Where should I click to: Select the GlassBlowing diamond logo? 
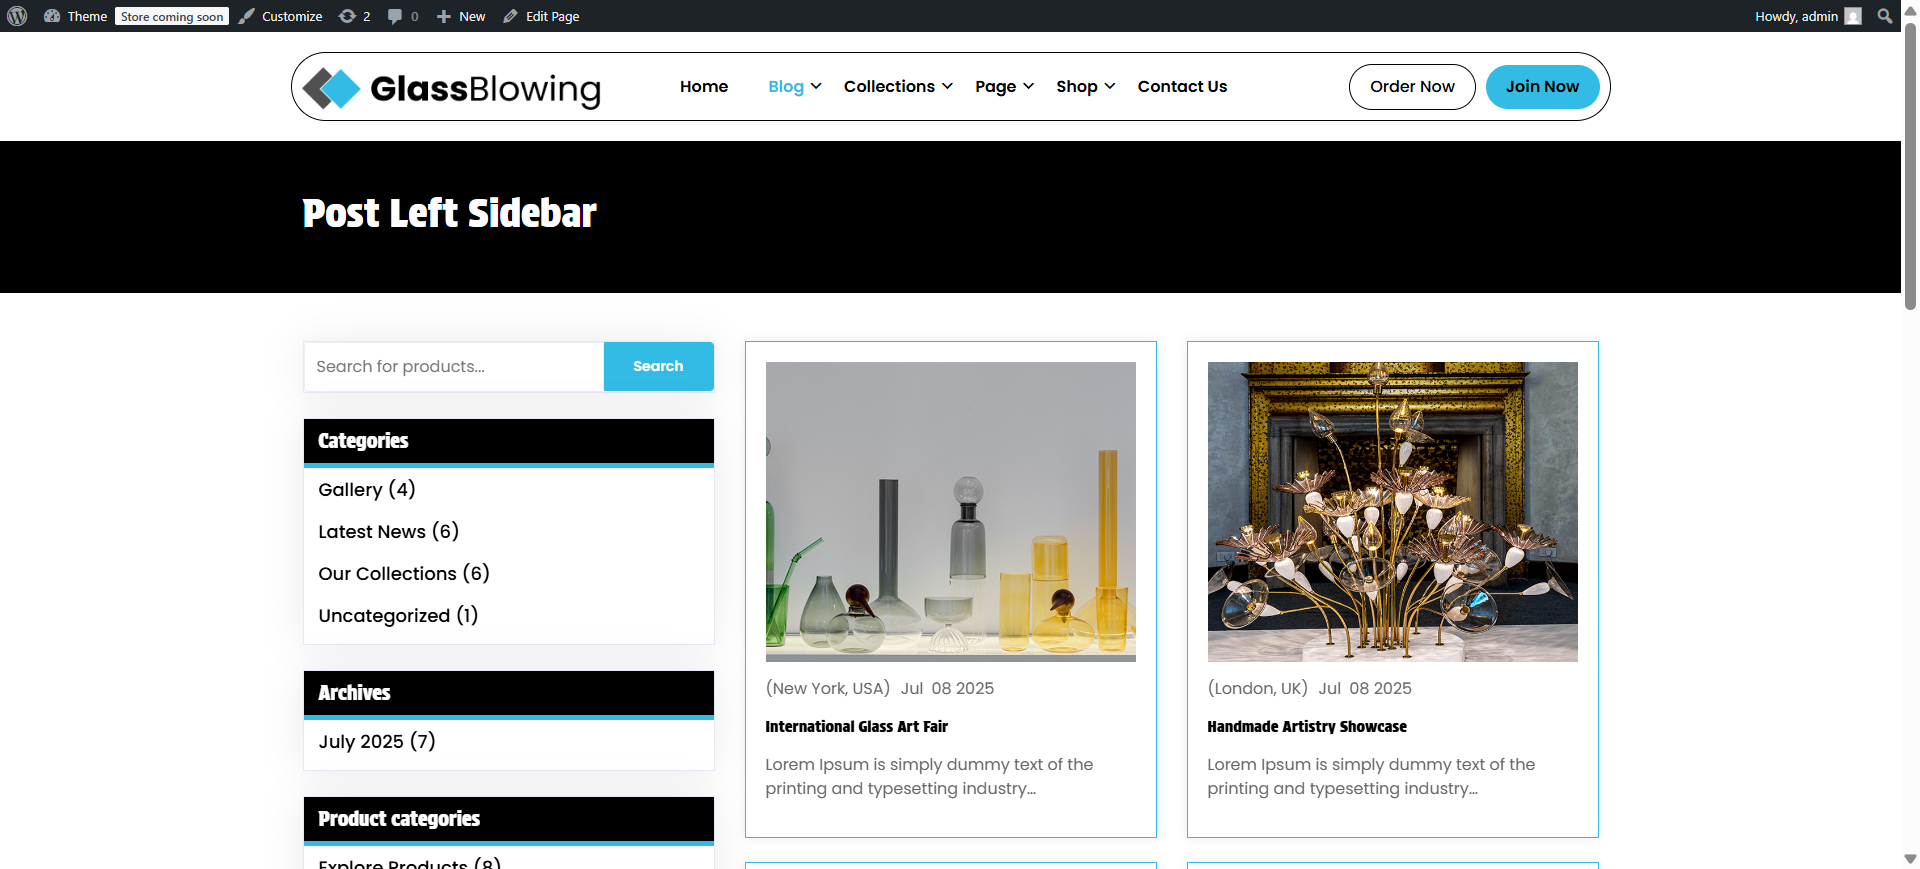click(x=331, y=88)
